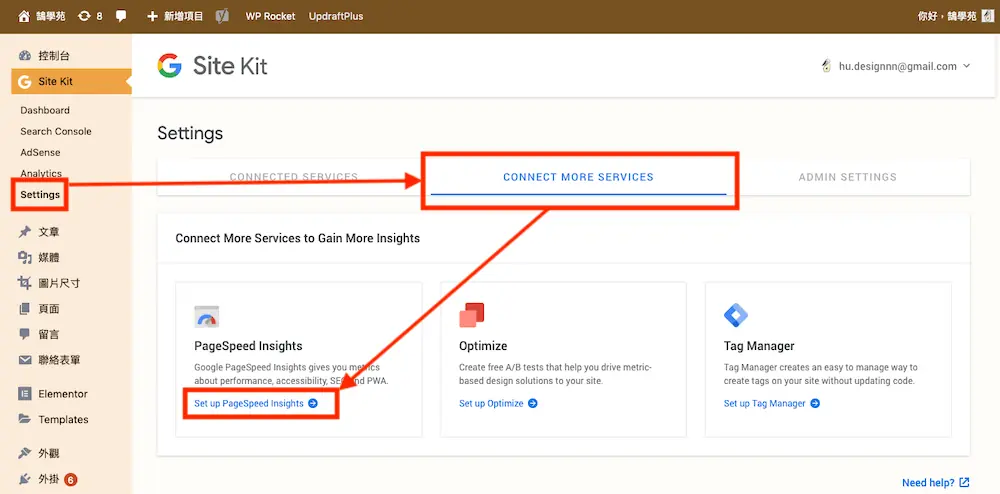This screenshot has width=1000, height=494.
Task: Click the external link icon beside Need help?
Action: coord(964,483)
